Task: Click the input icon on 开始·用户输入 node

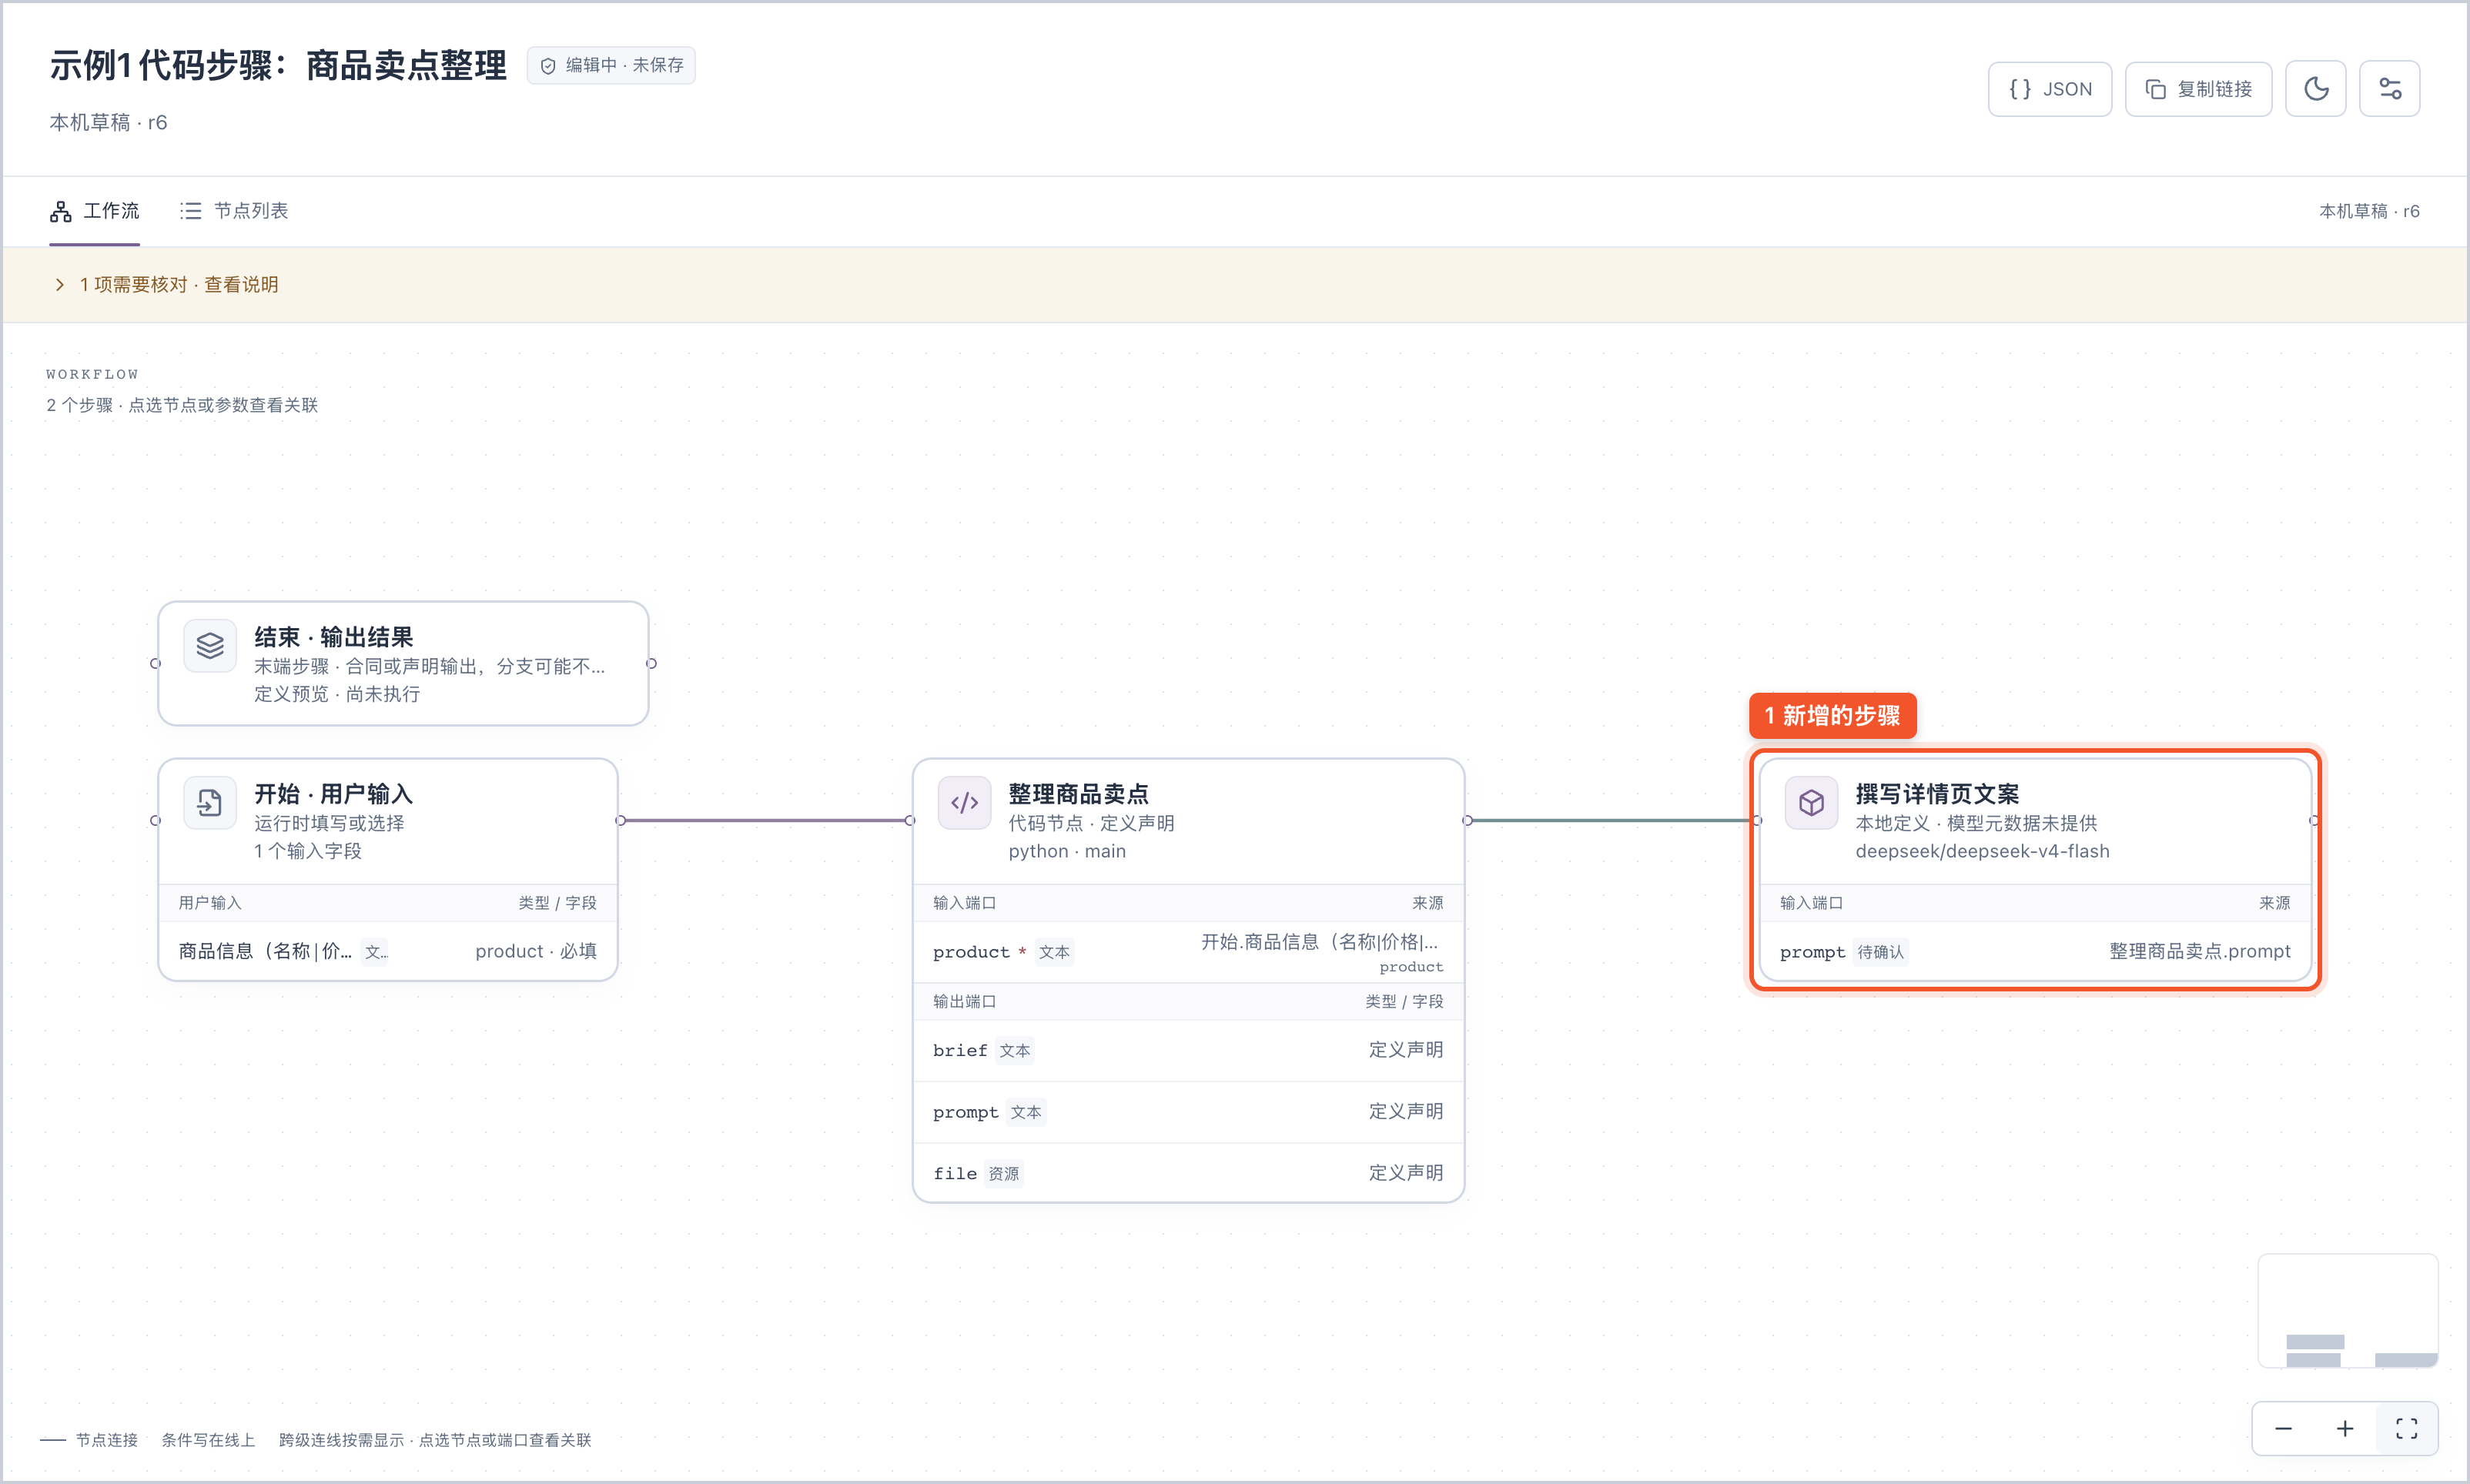Action: pyautogui.click(x=210, y=802)
